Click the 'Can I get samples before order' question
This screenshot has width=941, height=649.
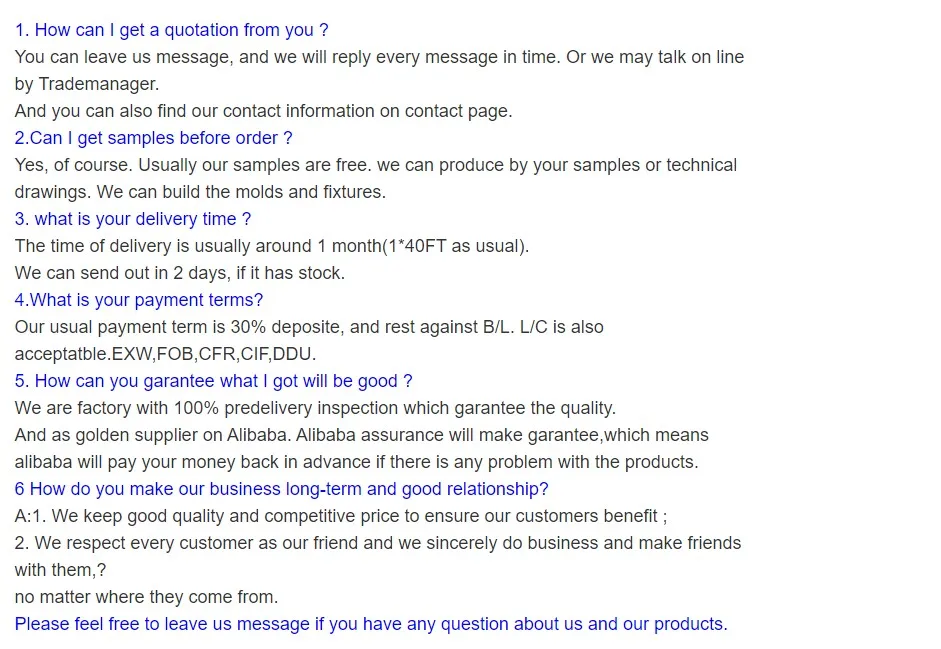[153, 138]
